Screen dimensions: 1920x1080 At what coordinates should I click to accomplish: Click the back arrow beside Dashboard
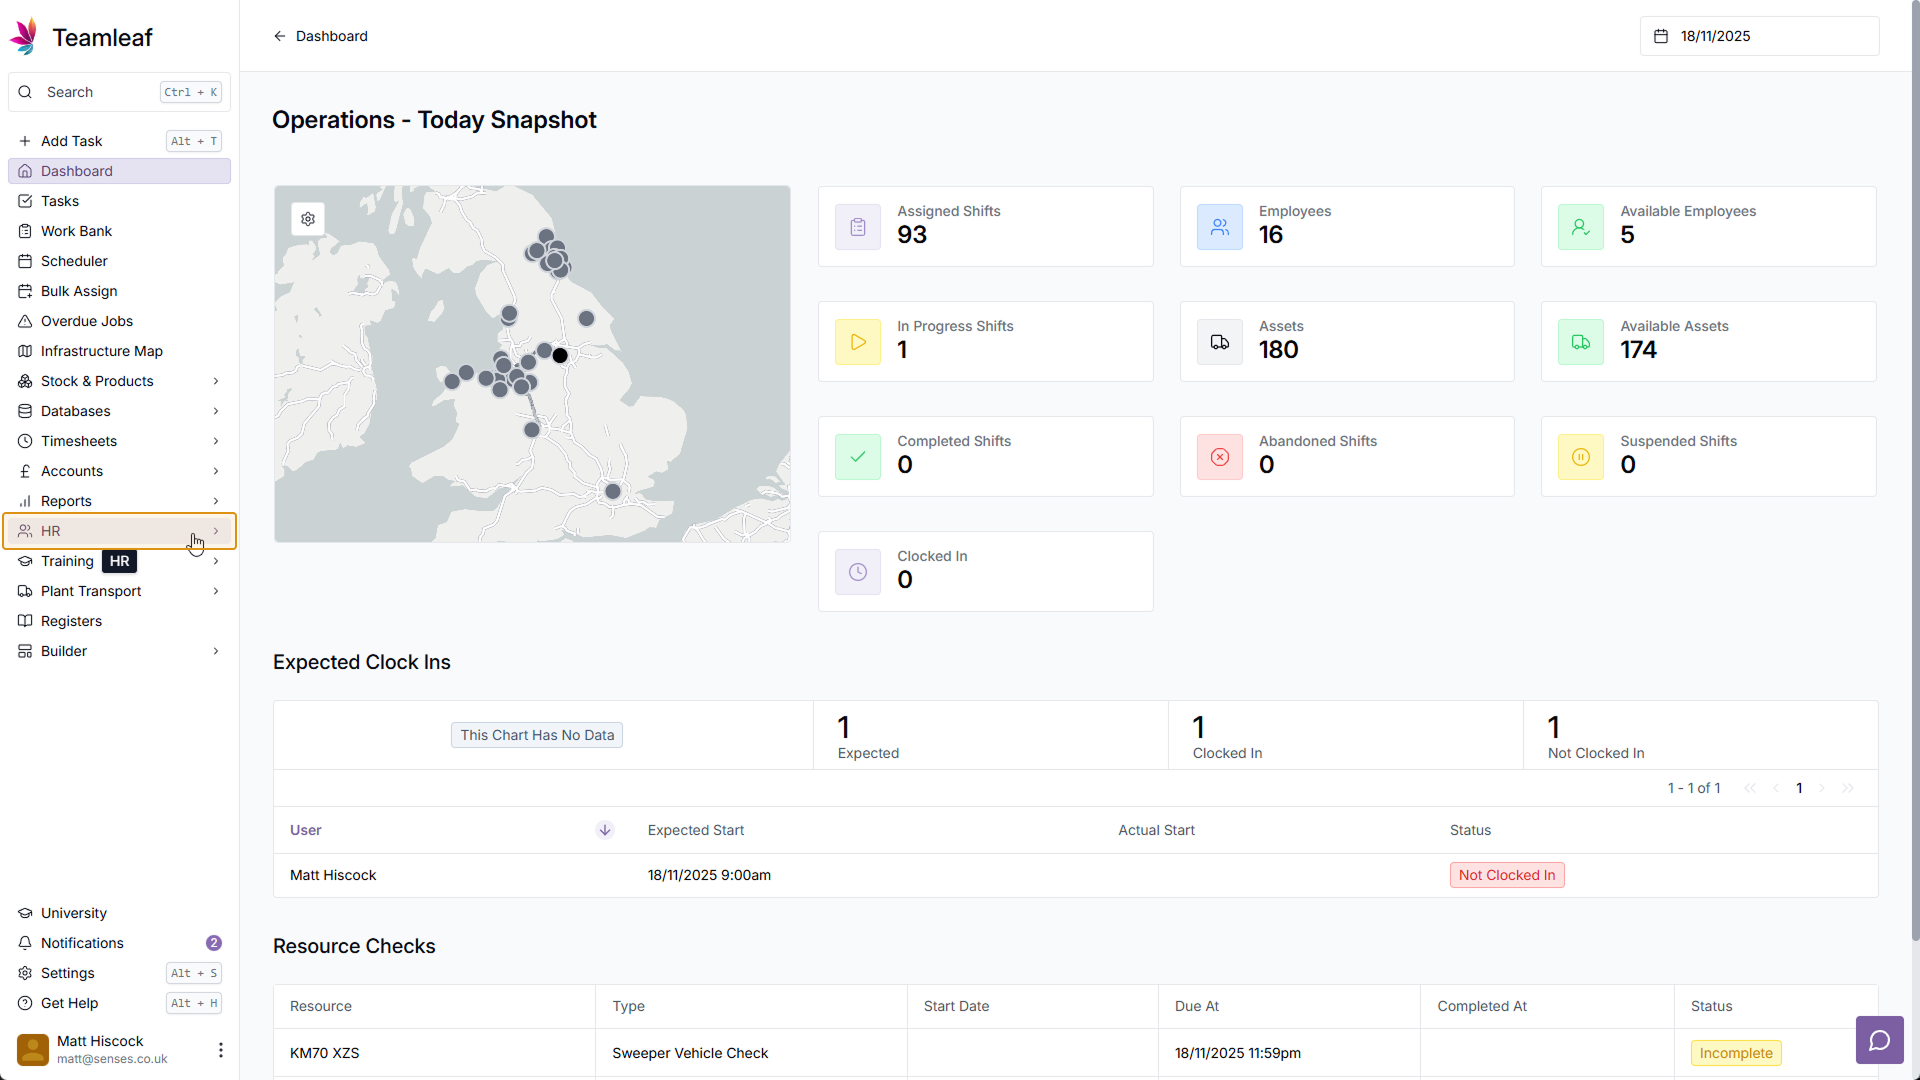point(280,36)
